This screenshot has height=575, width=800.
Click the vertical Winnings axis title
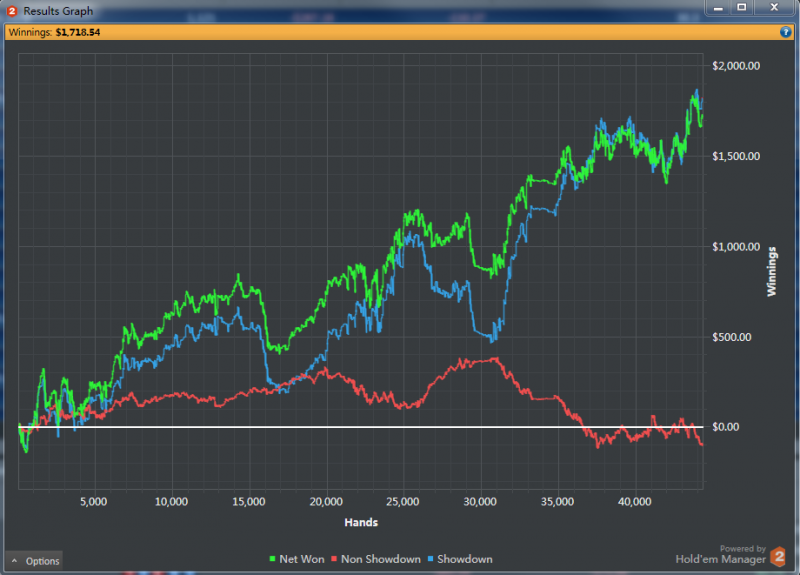[772, 270]
